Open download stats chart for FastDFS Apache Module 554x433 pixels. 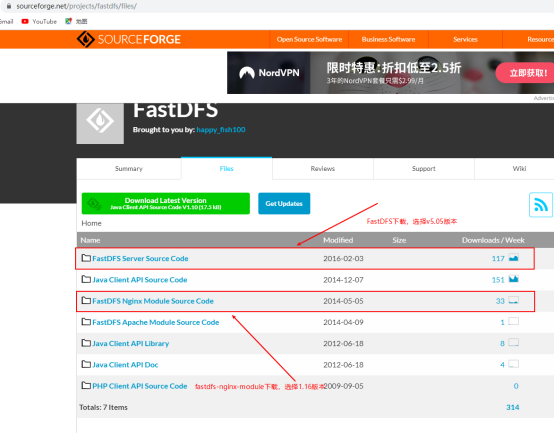pos(513,321)
